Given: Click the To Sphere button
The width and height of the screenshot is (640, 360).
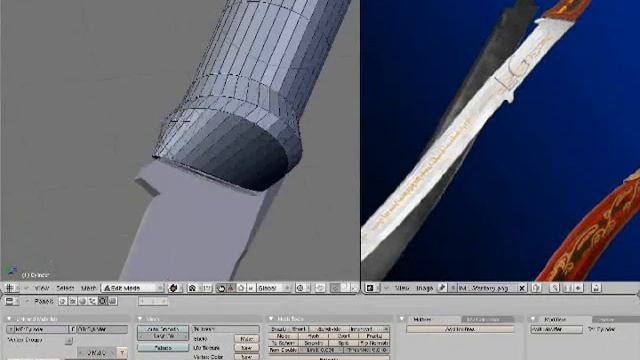Looking at the screenshot, I should 284,343.
